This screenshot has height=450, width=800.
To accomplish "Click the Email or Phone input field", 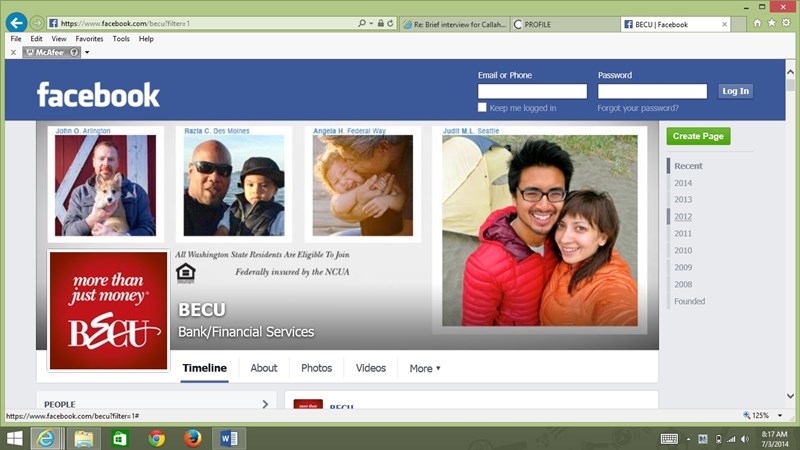I will point(532,91).
